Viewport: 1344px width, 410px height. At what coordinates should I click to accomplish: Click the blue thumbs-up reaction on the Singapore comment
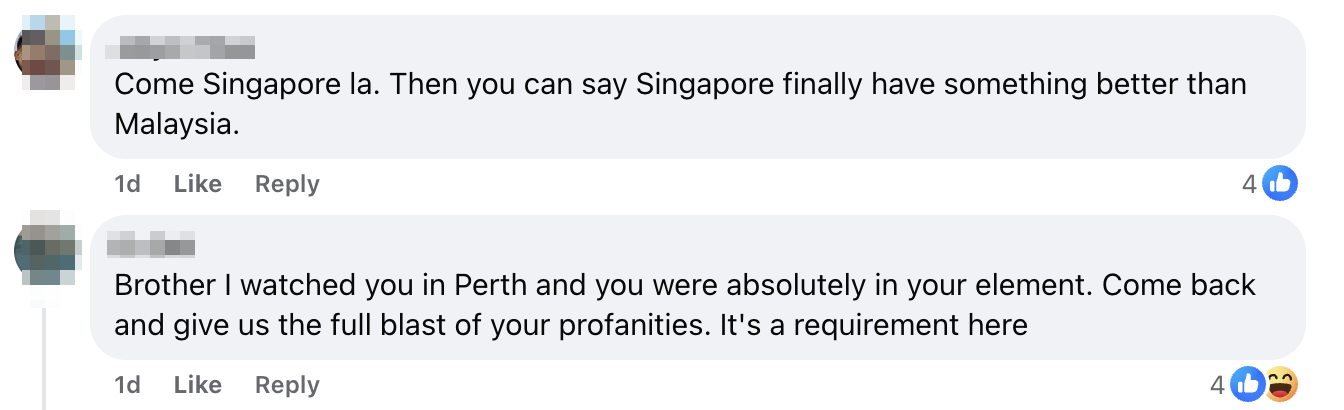[x=1280, y=183]
